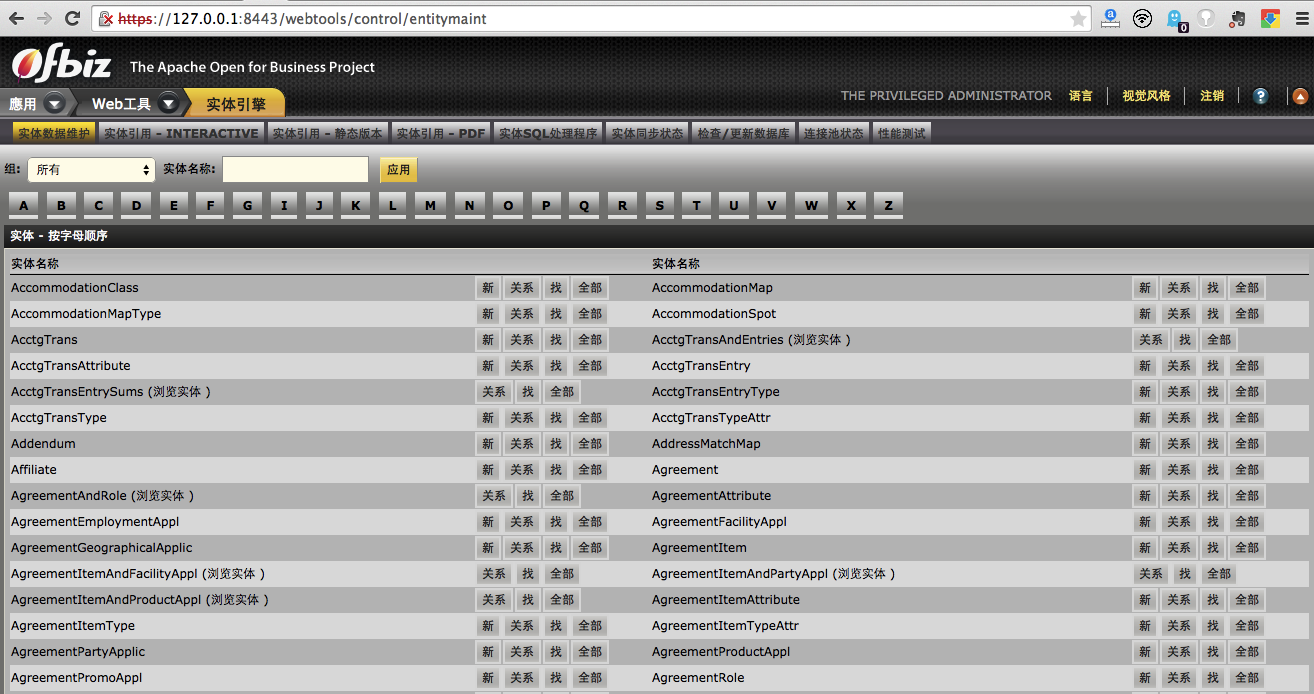
Task: Click 关系 for AccommodationClass
Action: (522, 288)
